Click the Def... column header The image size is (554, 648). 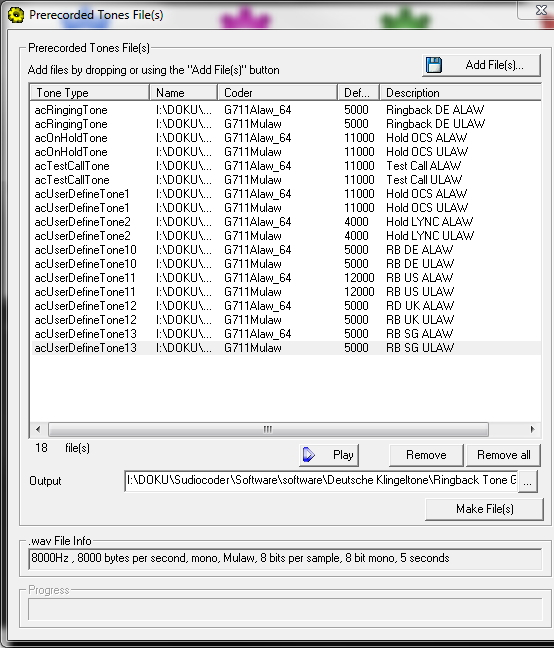(x=359, y=93)
